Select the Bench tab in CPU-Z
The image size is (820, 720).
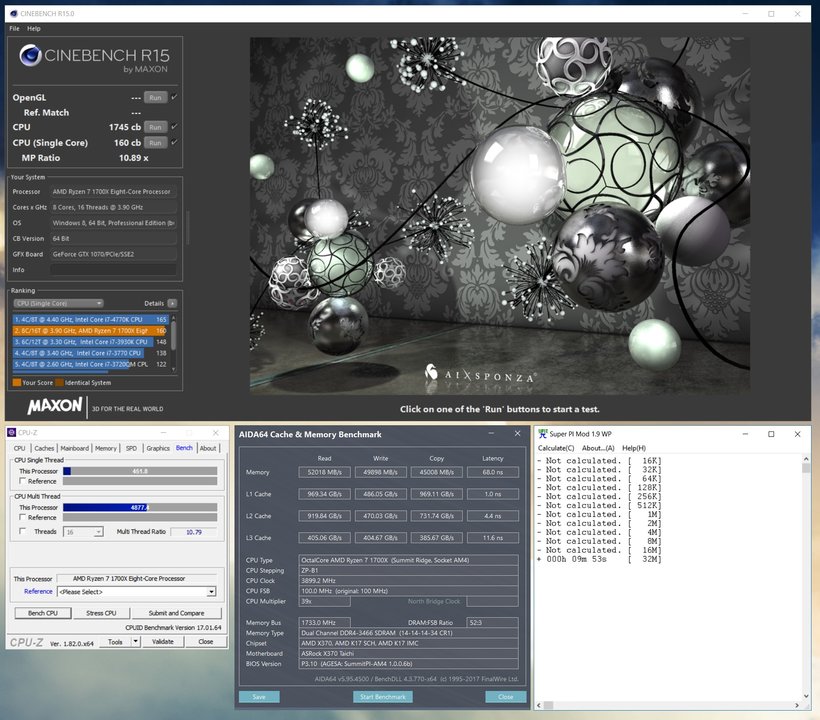click(184, 448)
